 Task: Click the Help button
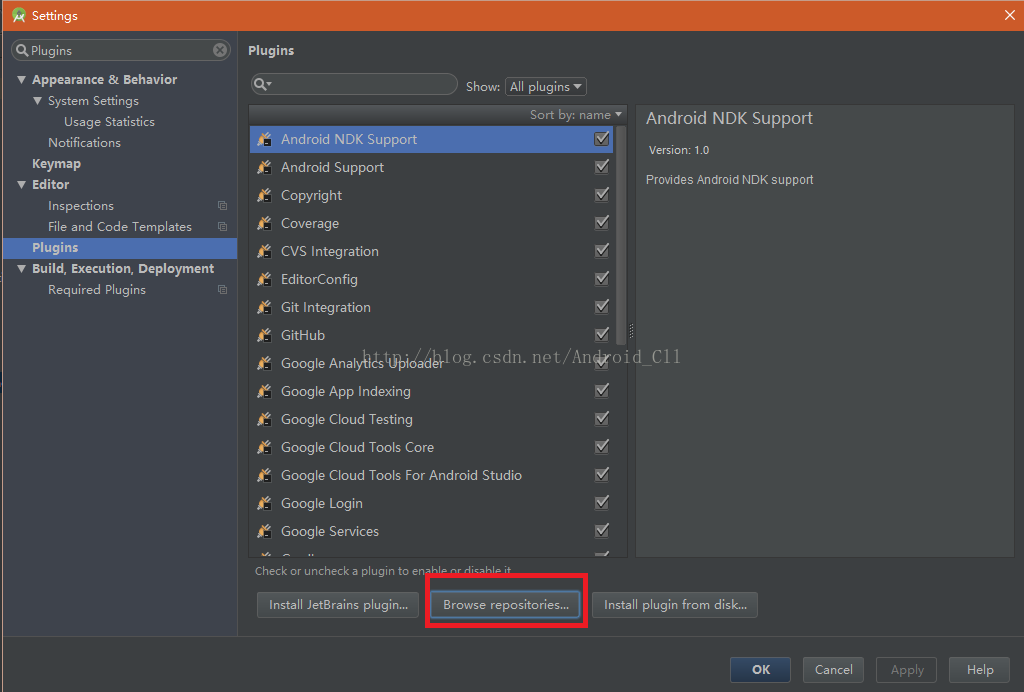980,669
